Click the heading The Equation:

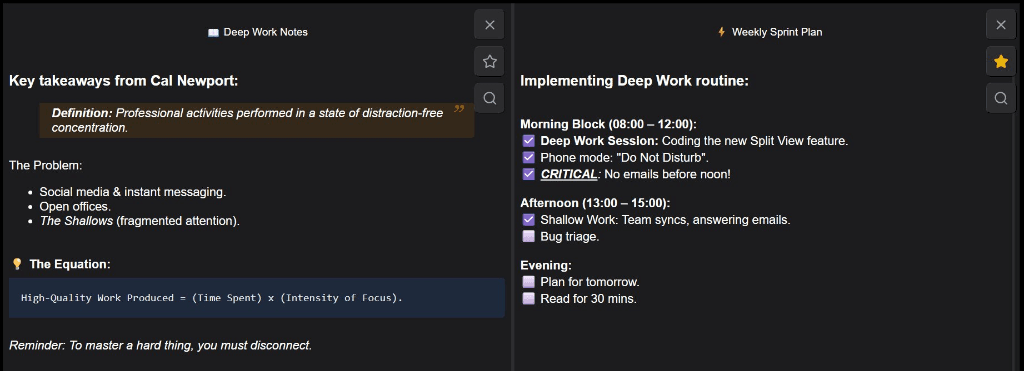(70, 265)
